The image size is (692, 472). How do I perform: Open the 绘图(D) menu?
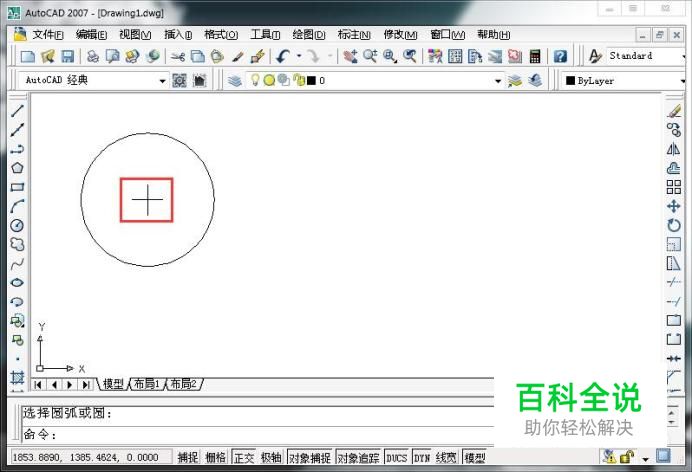(x=309, y=34)
